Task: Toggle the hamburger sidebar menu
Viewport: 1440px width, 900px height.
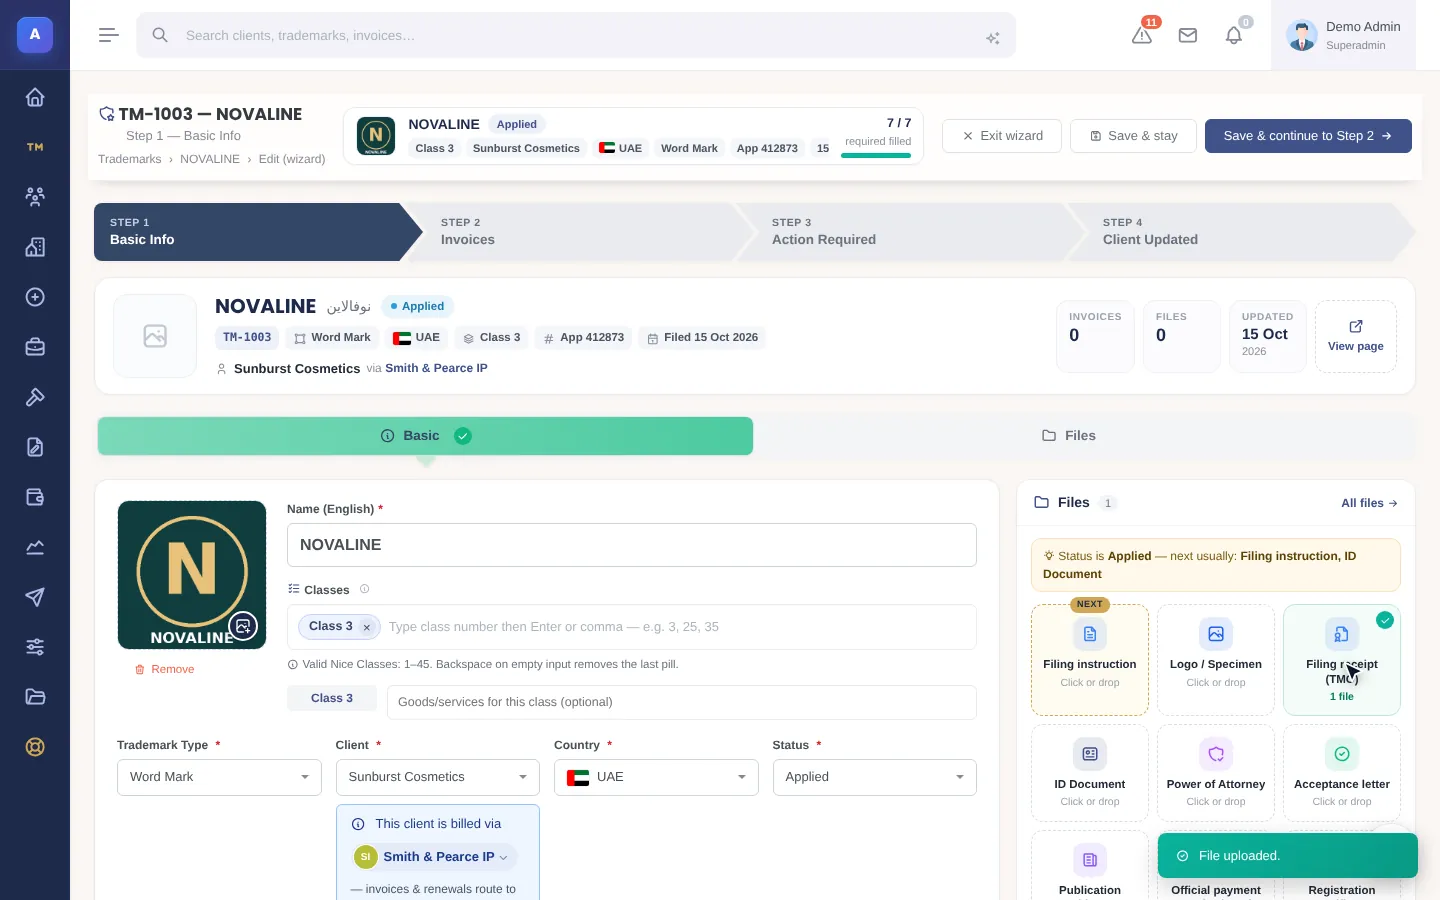Action: [109, 35]
